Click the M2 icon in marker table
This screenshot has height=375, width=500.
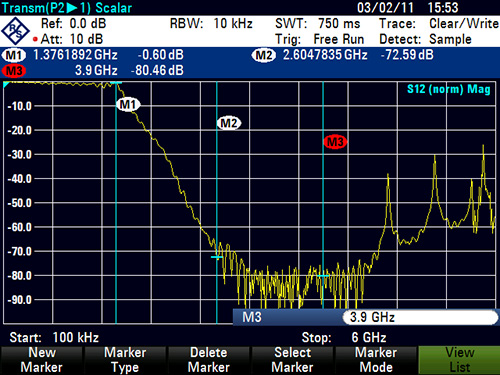(264, 55)
